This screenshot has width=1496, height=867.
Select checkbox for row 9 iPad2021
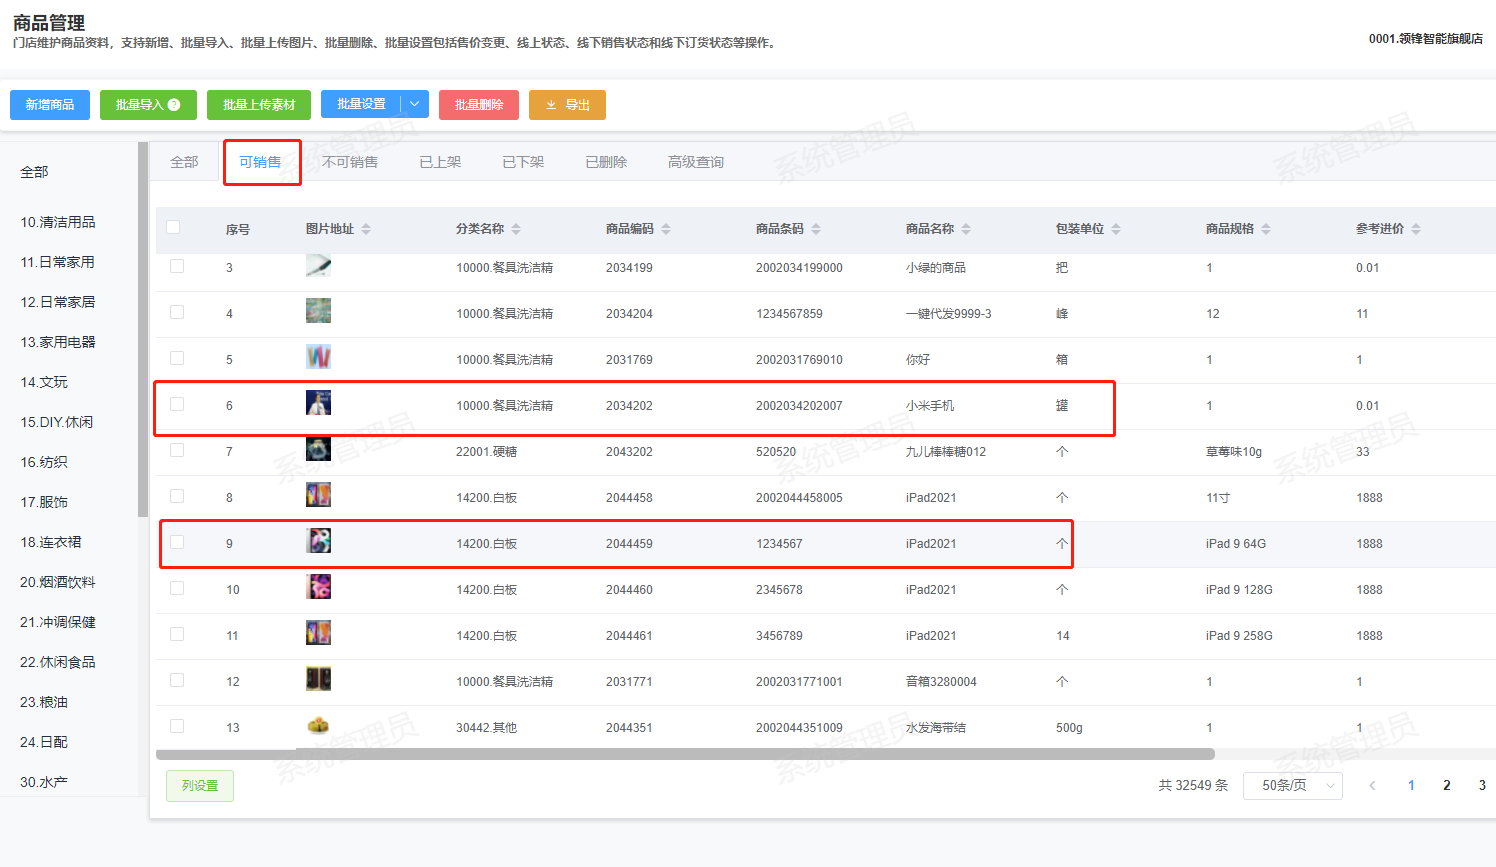pyautogui.click(x=177, y=542)
